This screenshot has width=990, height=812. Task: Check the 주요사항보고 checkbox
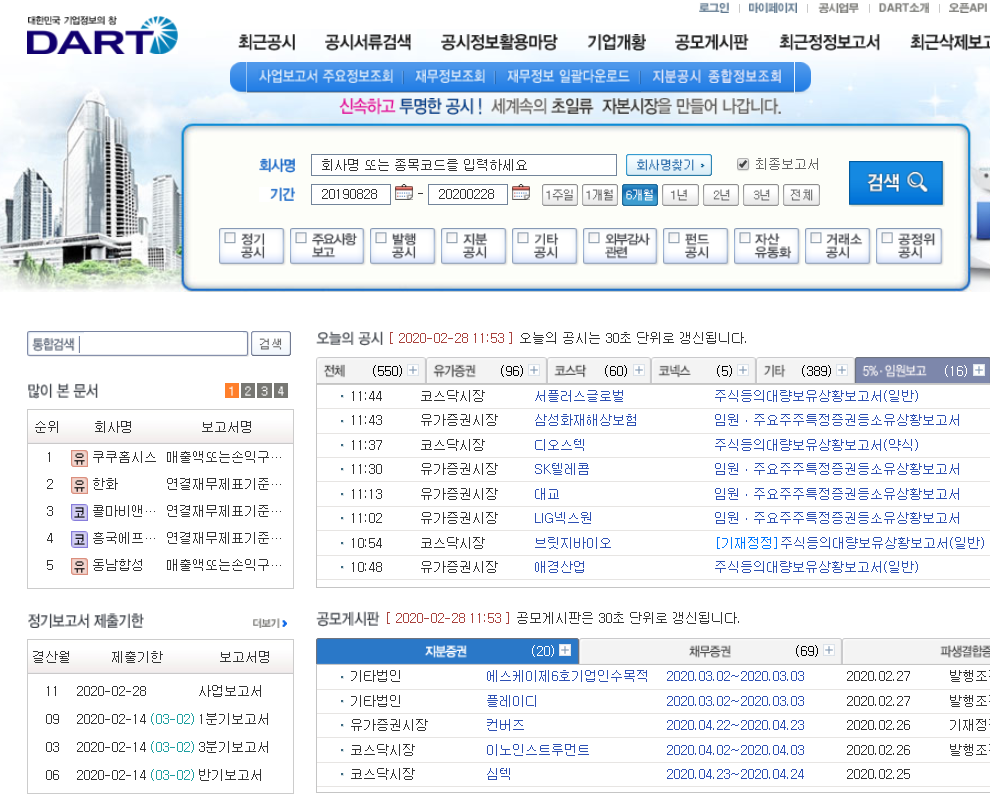(x=301, y=238)
